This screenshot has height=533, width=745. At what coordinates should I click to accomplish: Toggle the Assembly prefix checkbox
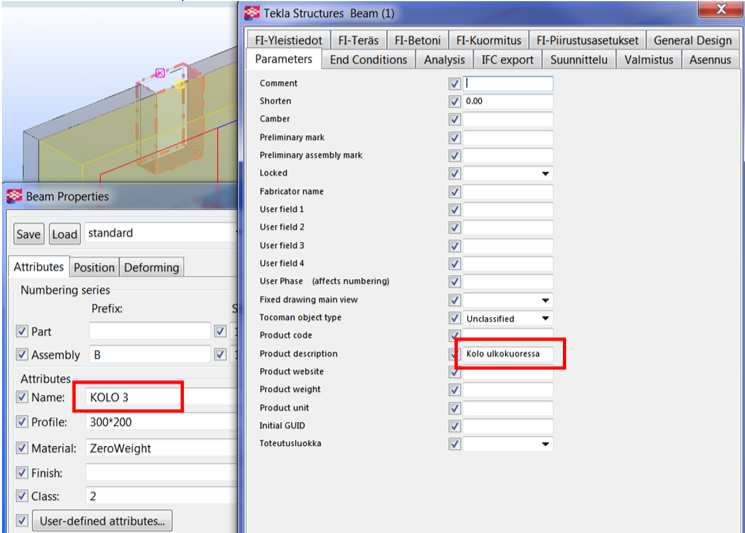point(22,354)
